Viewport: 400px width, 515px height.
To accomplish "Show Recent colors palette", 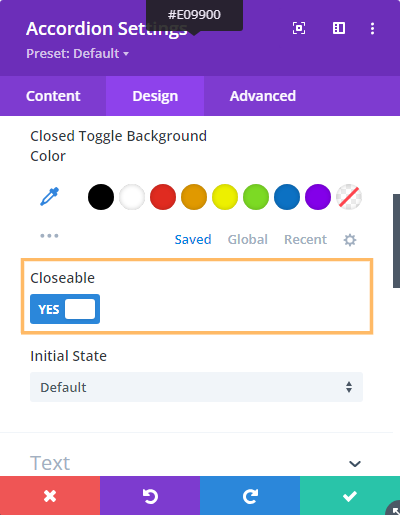I will coord(305,240).
